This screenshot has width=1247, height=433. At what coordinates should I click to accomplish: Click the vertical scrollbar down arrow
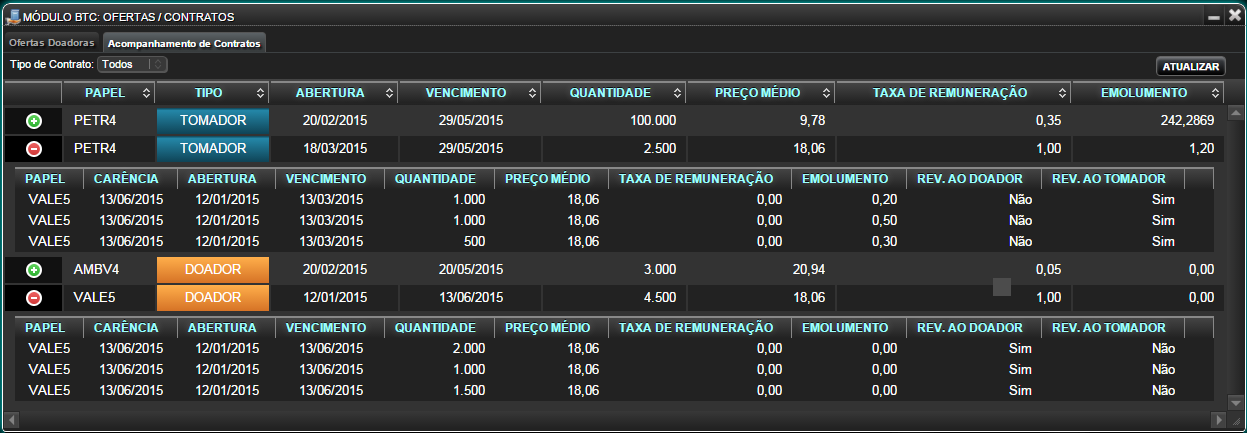[x=1235, y=403]
